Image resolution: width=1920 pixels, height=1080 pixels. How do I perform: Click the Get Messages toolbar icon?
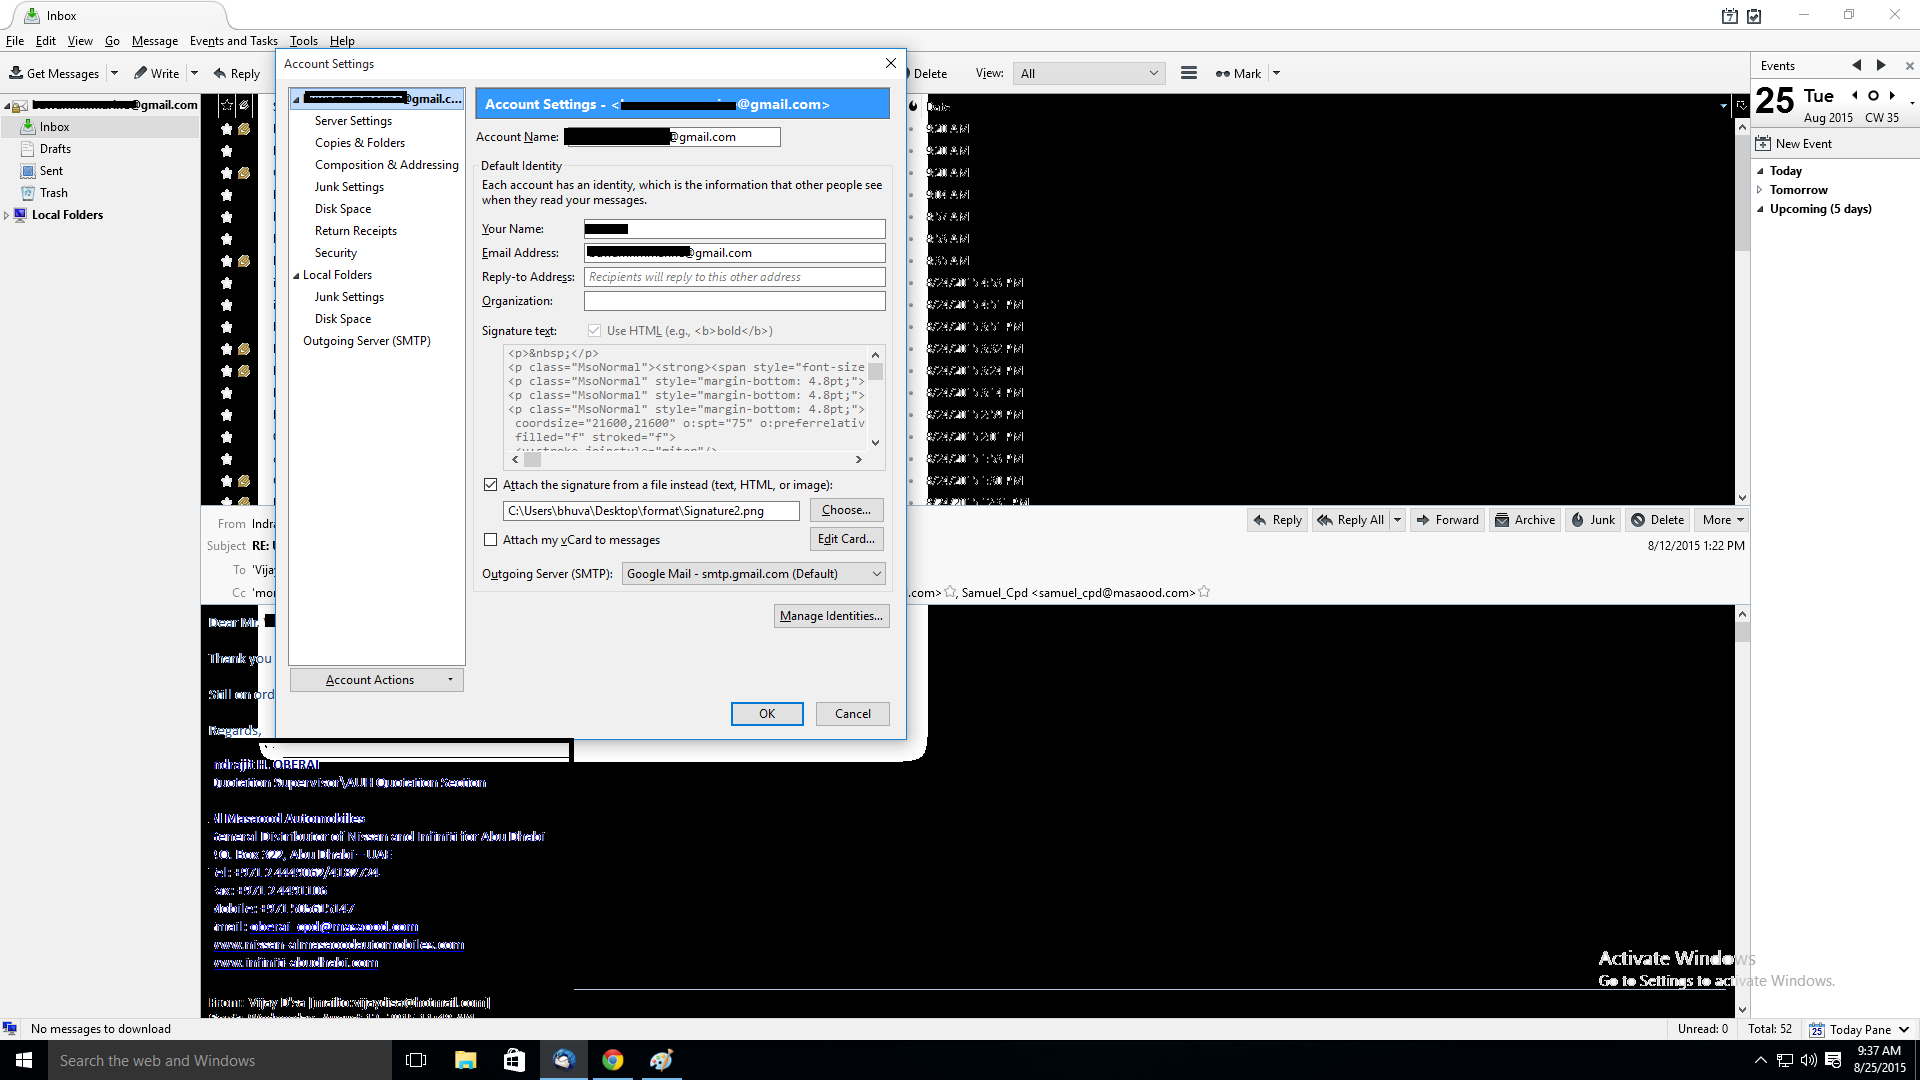(x=16, y=73)
